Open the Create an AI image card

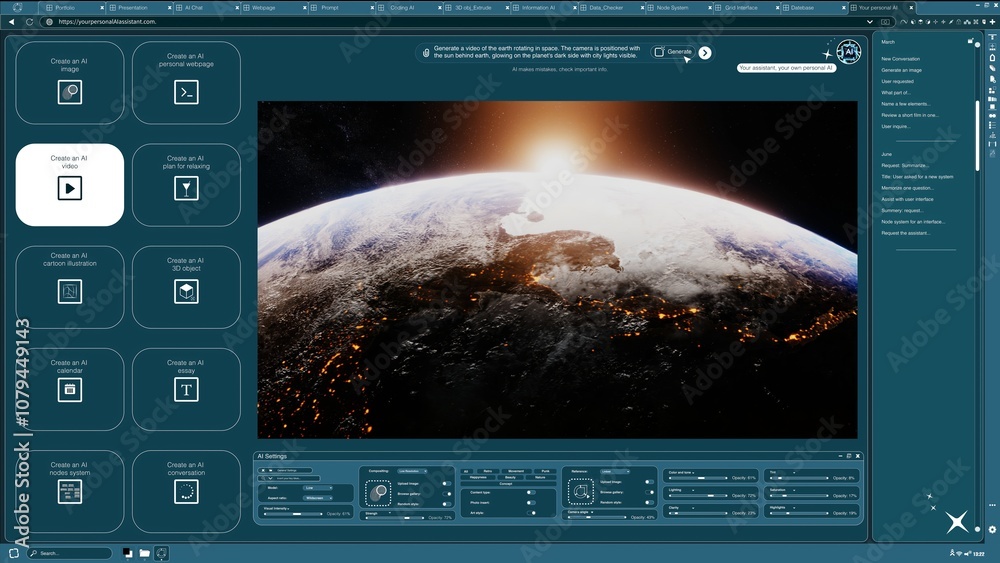pos(70,82)
